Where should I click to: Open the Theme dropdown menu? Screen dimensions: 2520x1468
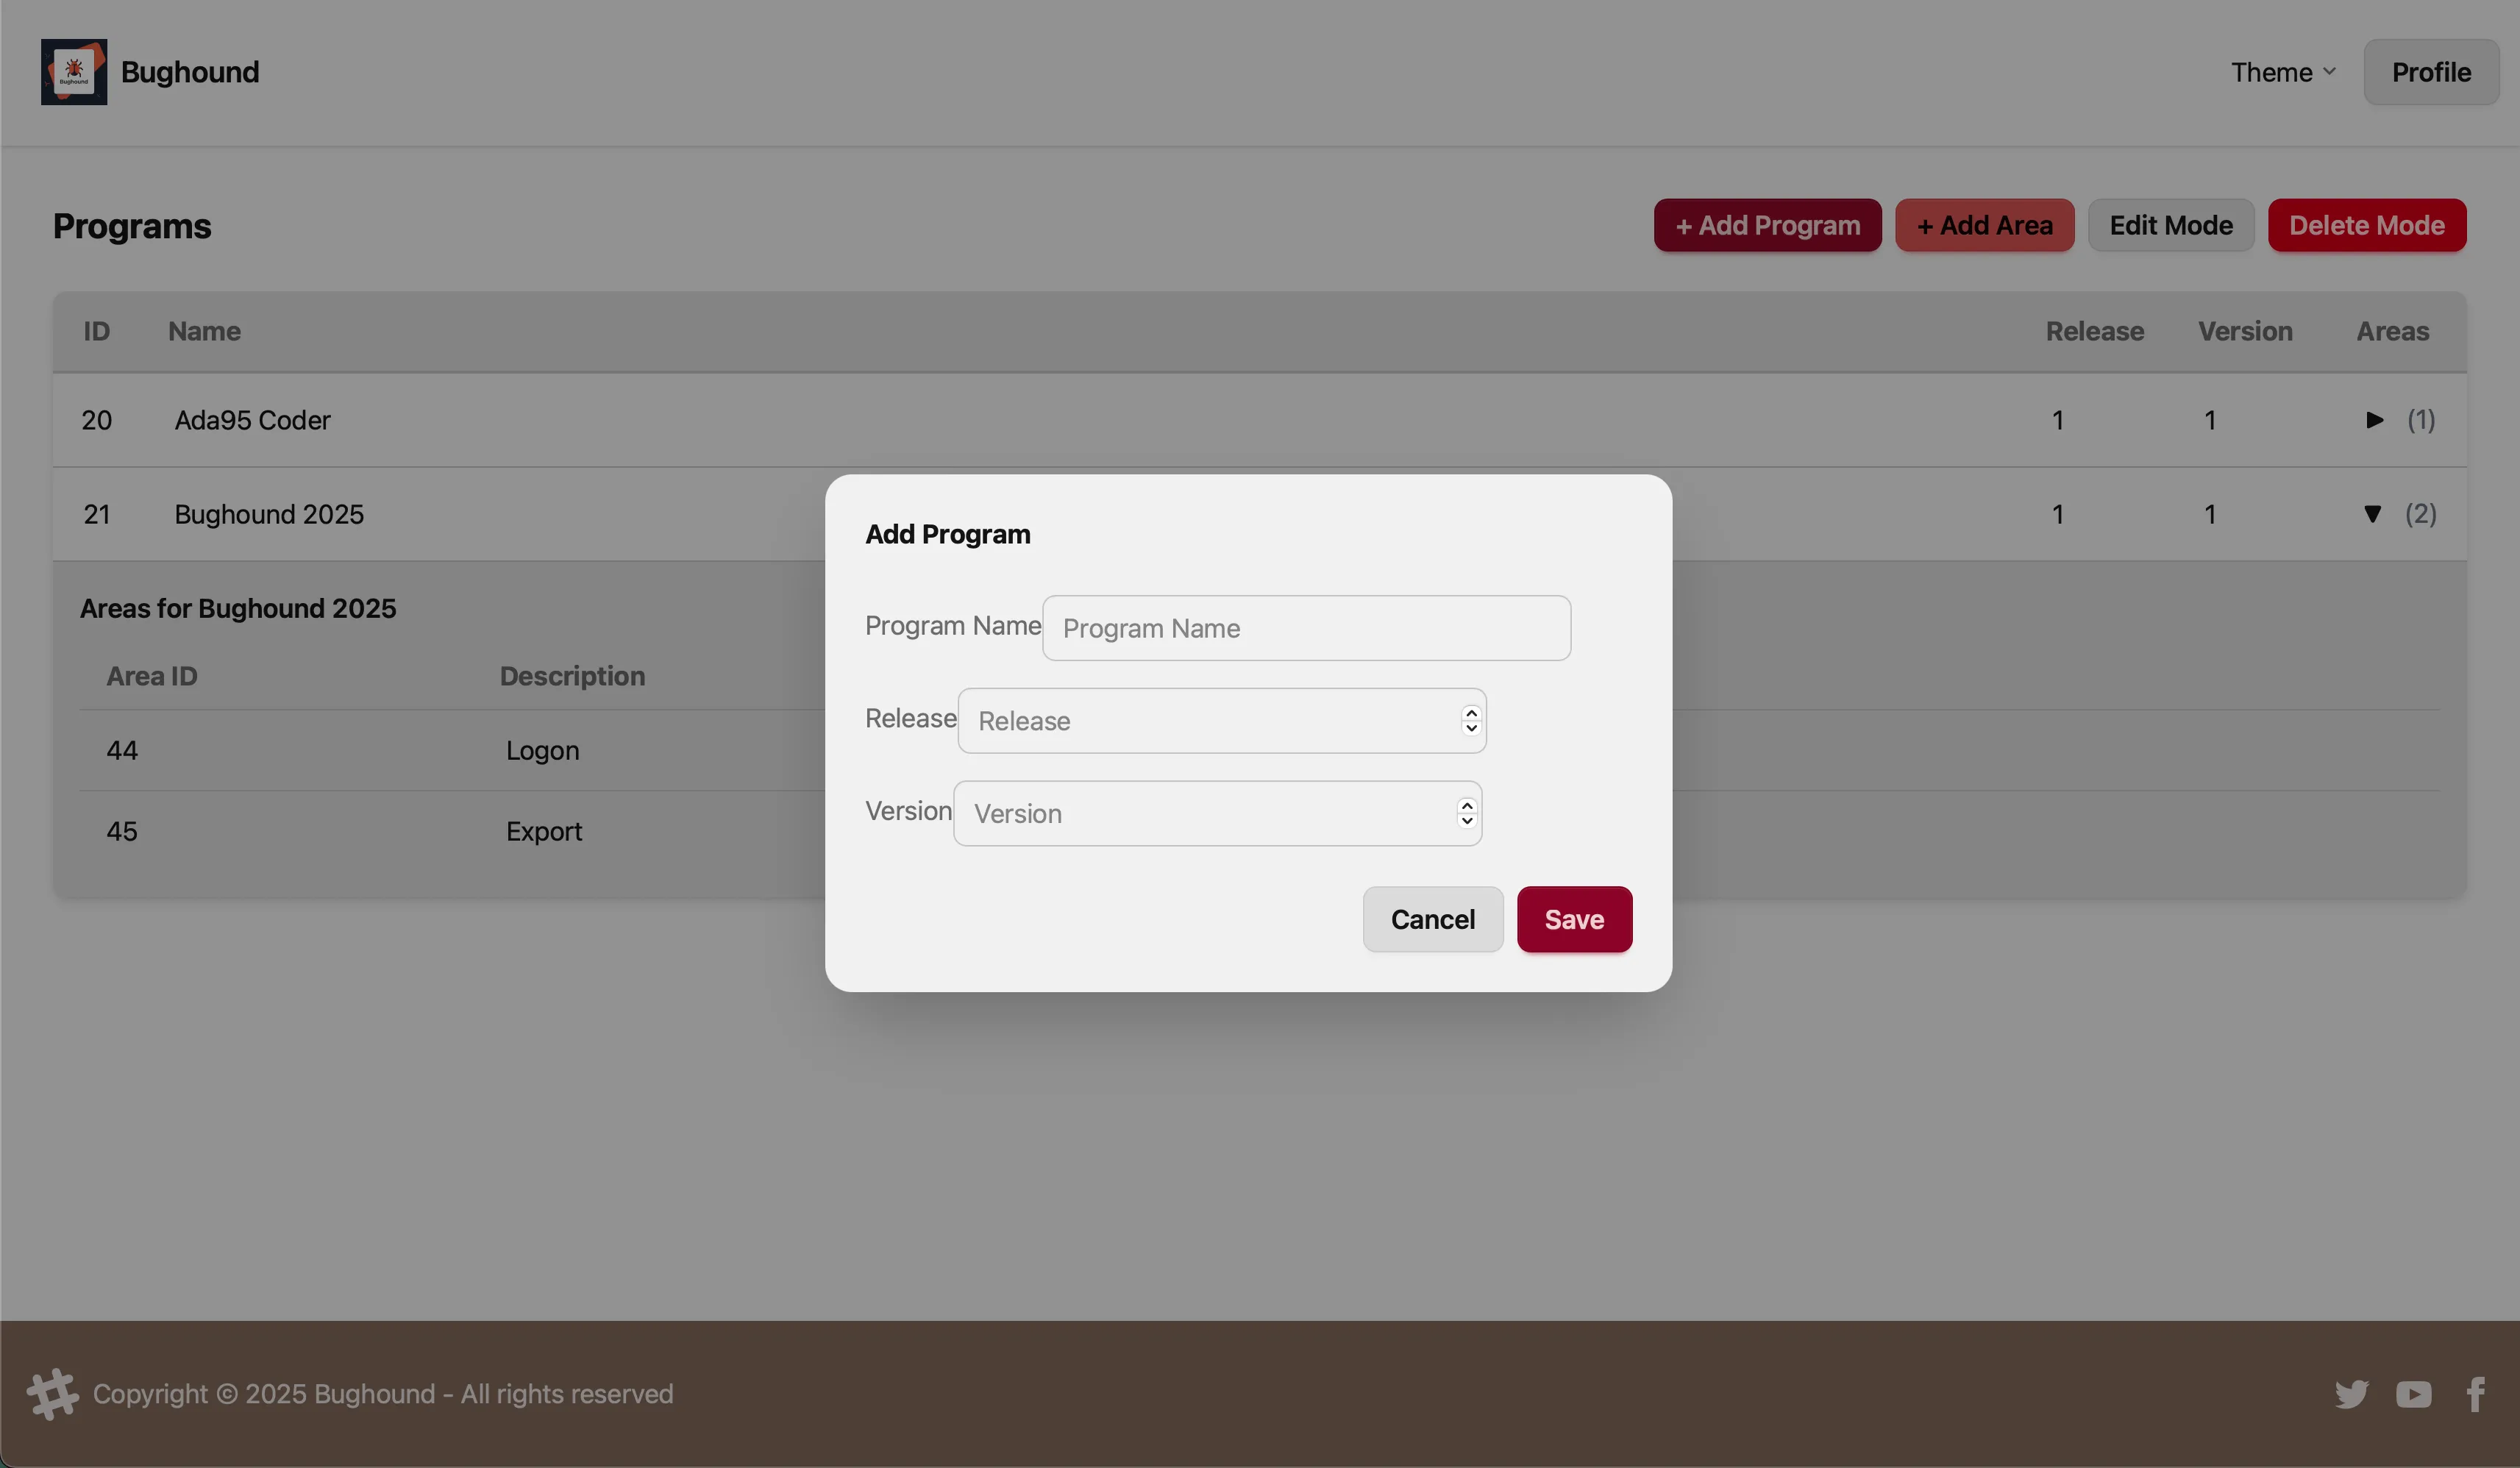[2282, 72]
